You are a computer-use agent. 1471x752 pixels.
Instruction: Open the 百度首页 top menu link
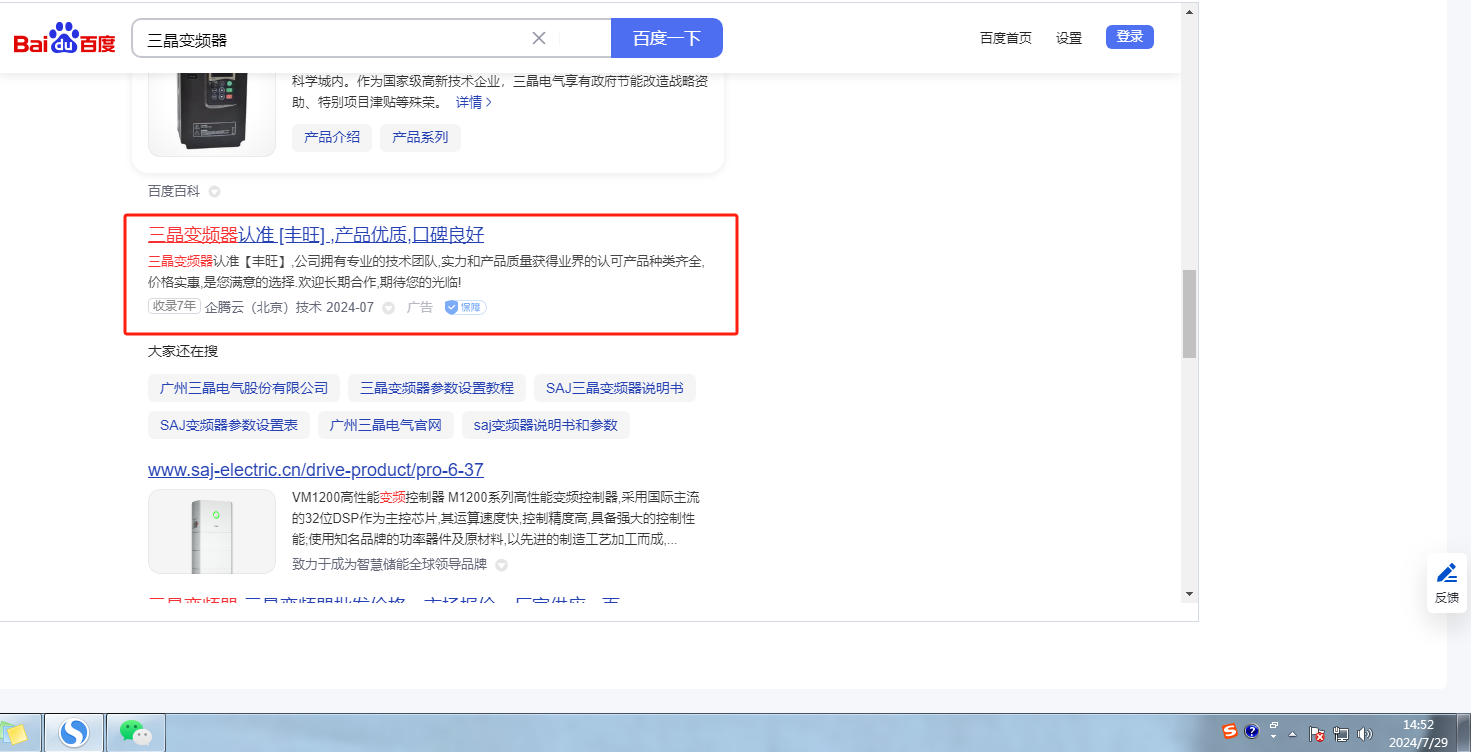pyautogui.click(x=1005, y=38)
